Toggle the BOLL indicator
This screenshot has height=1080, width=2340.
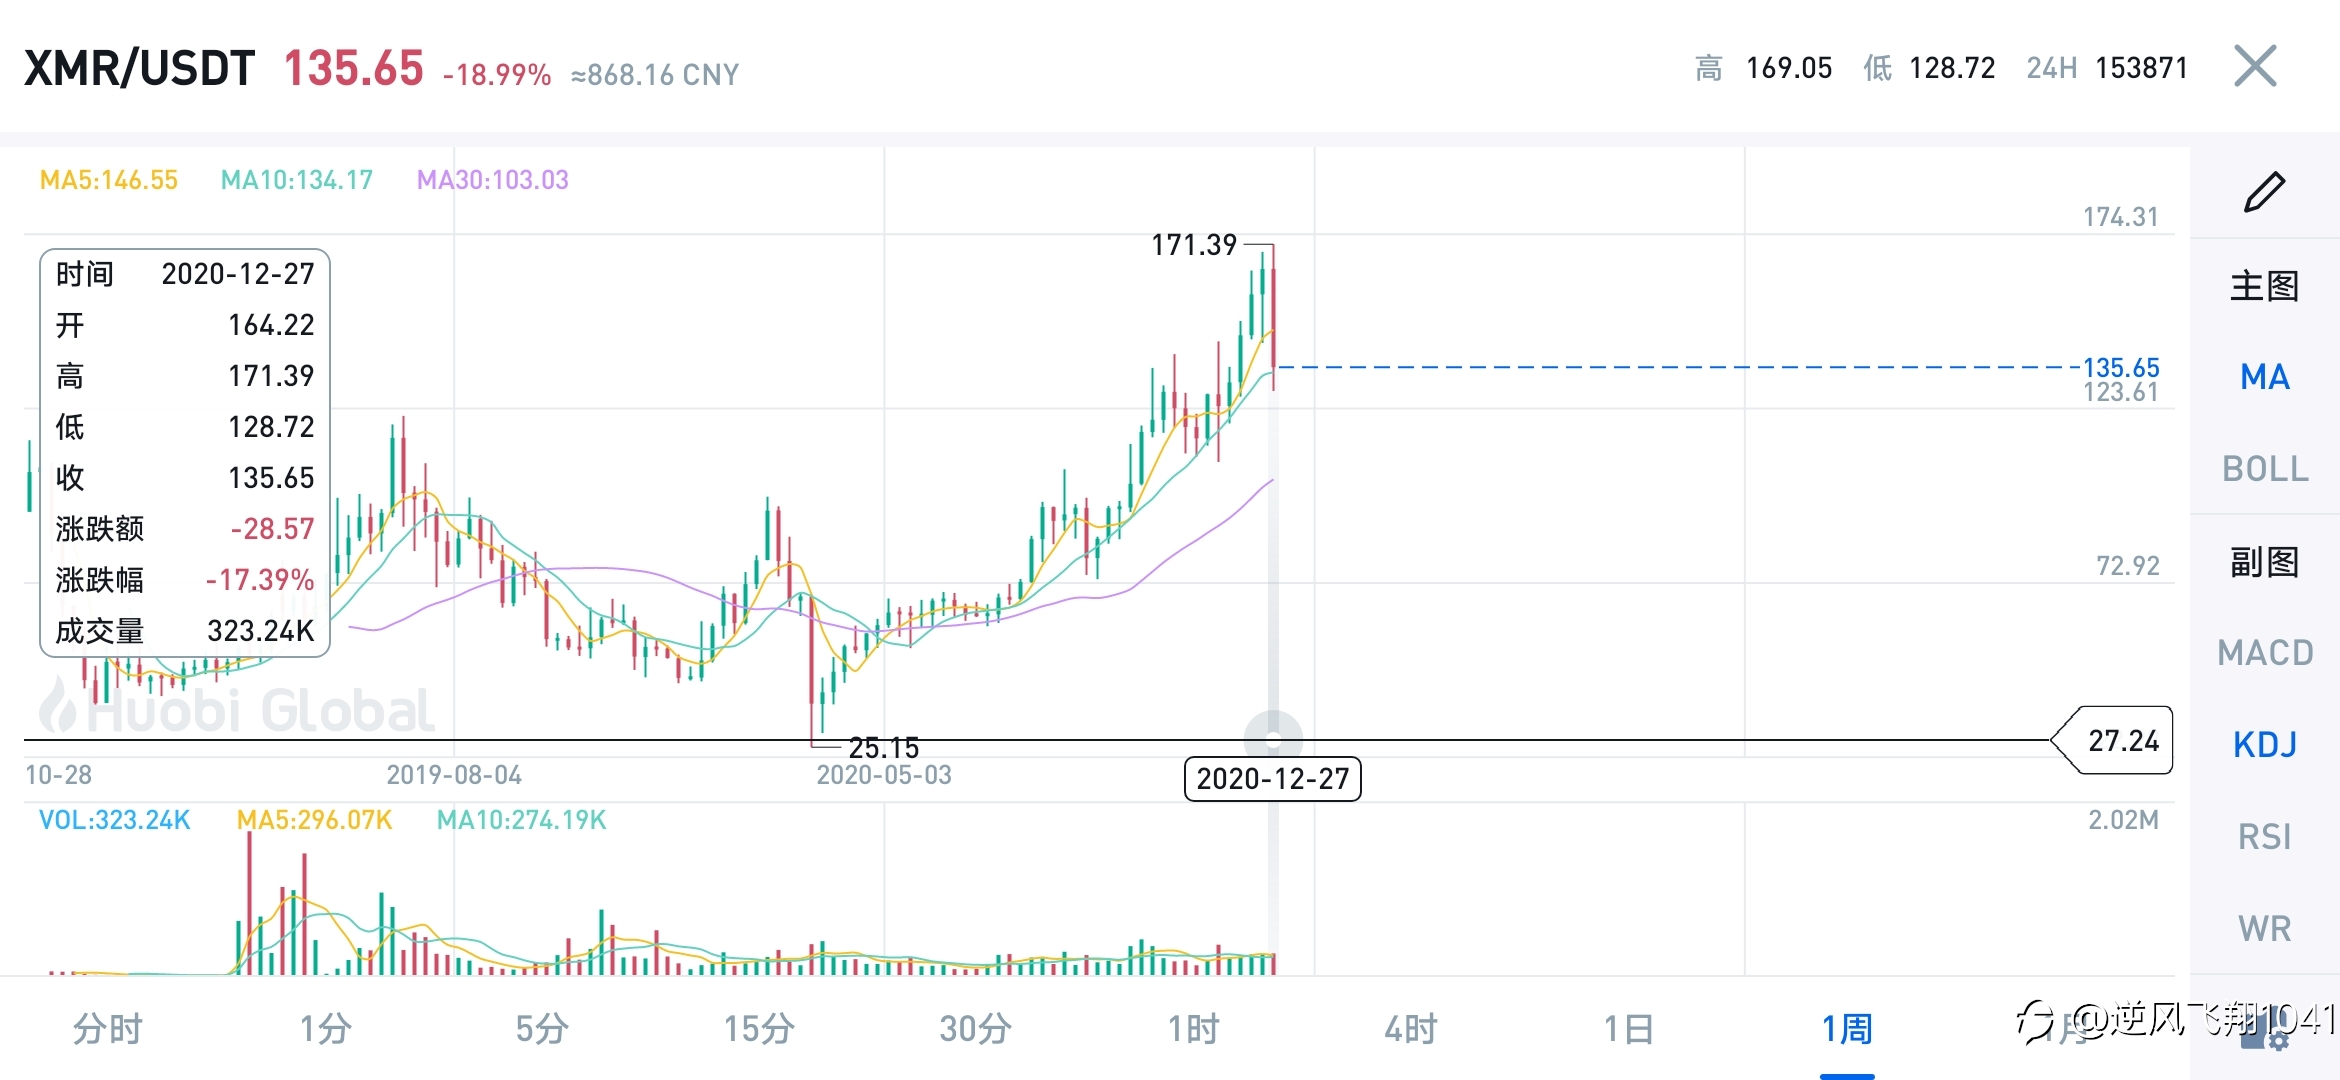(x=2265, y=469)
